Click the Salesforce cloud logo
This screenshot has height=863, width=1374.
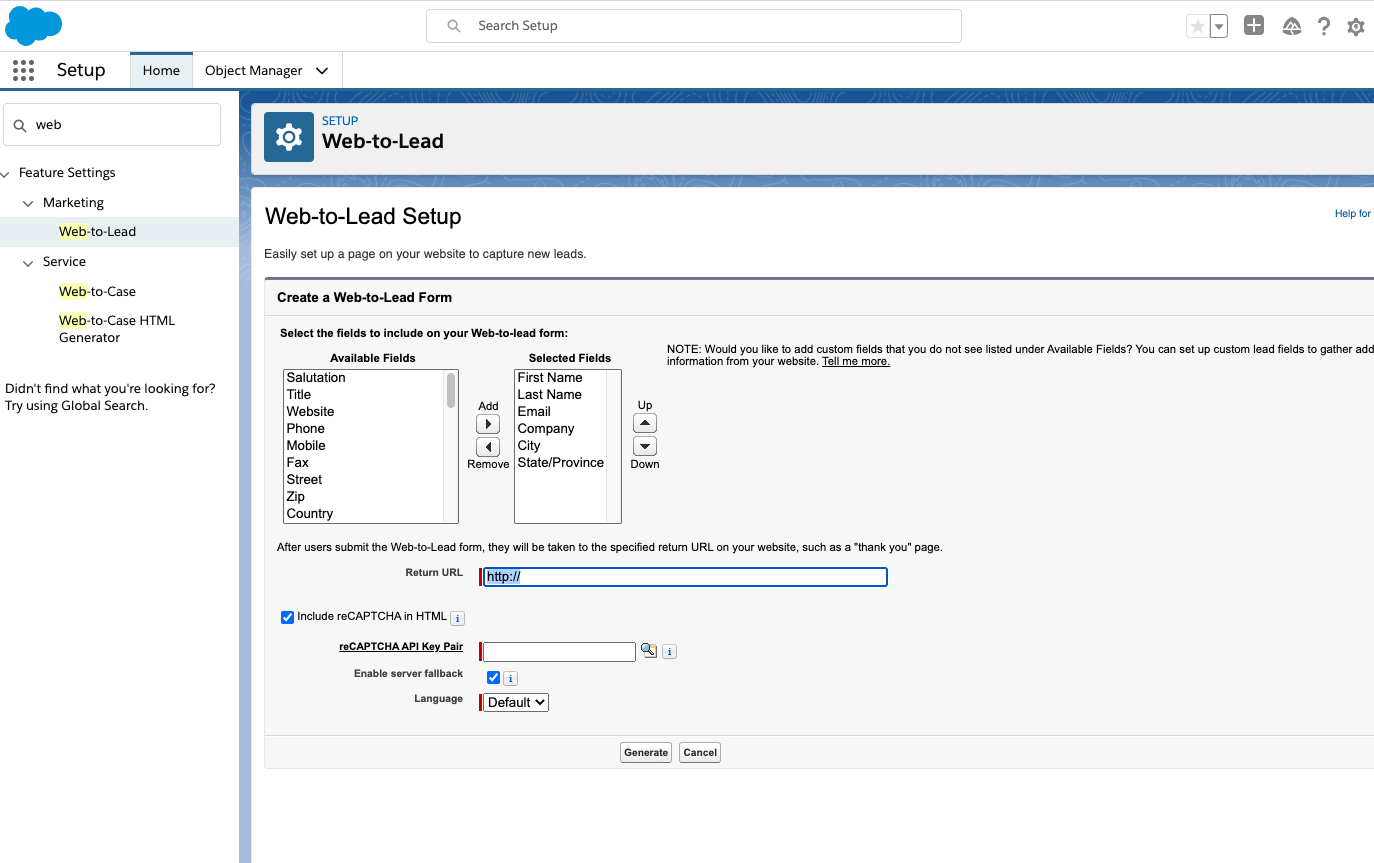click(34, 25)
